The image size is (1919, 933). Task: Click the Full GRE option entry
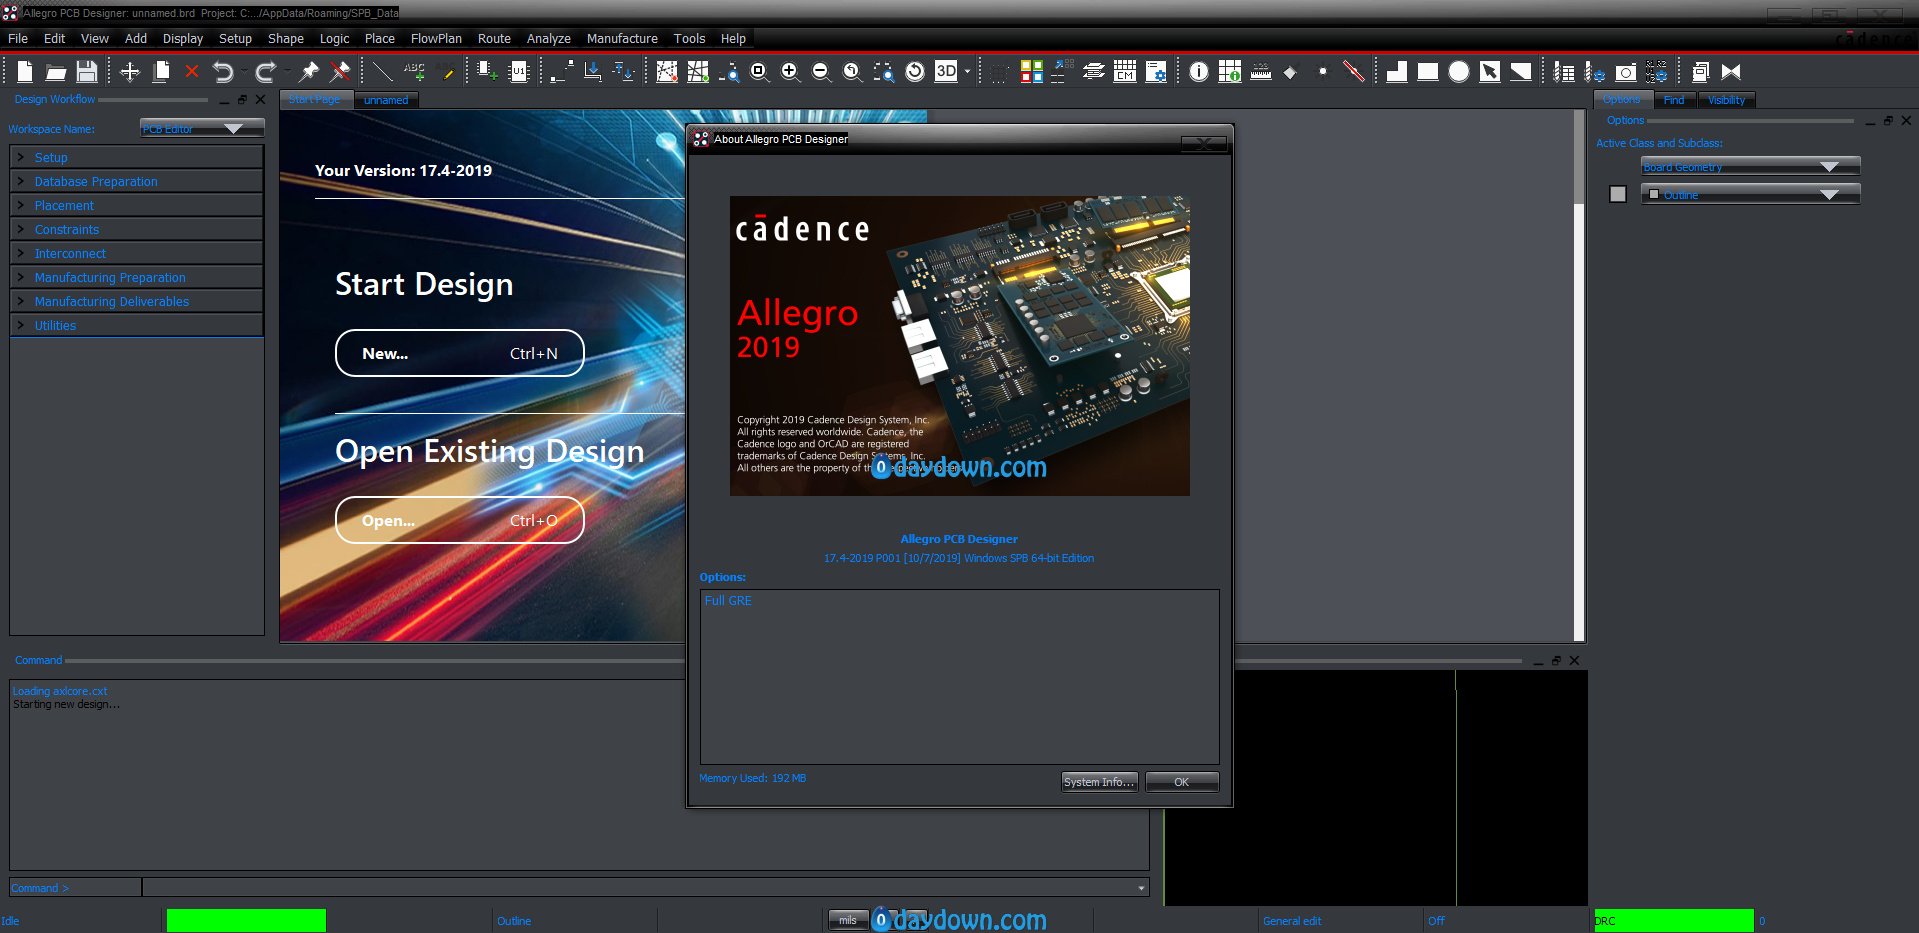728,600
